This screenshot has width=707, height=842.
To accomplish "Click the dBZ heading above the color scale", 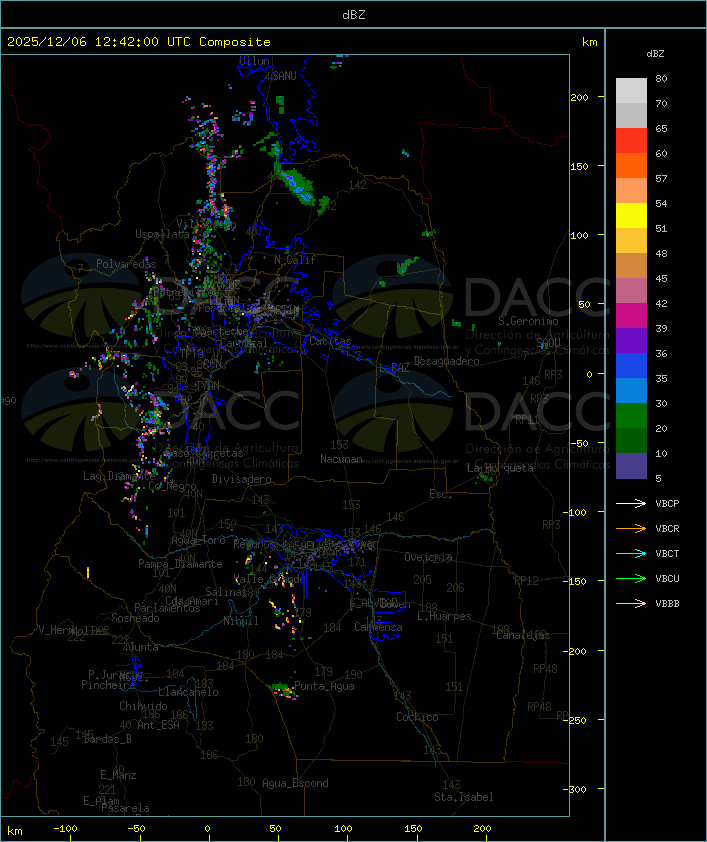I will 655,54.
